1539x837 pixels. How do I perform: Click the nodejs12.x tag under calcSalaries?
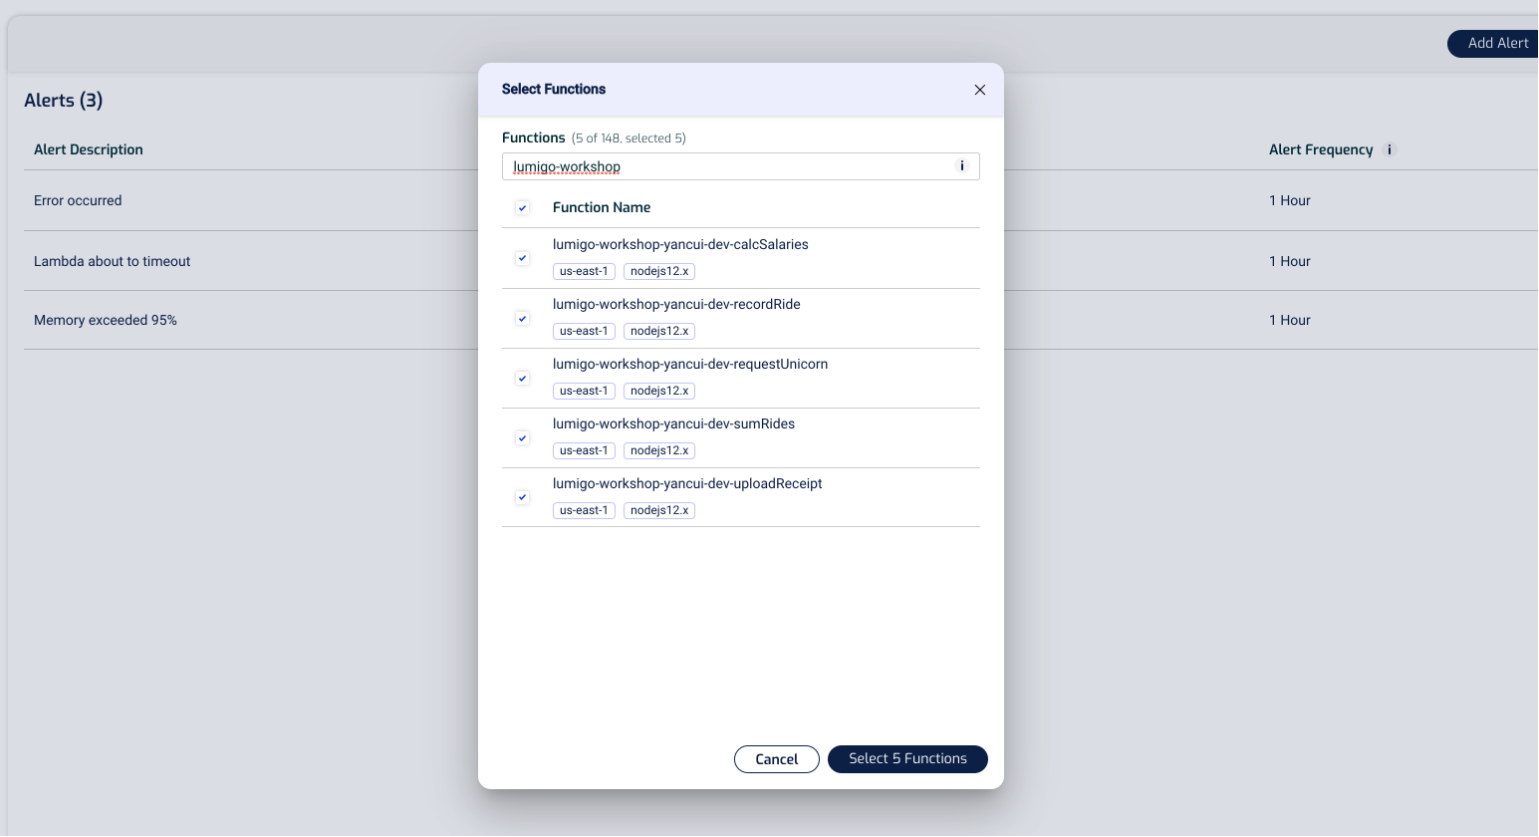pos(660,271)
